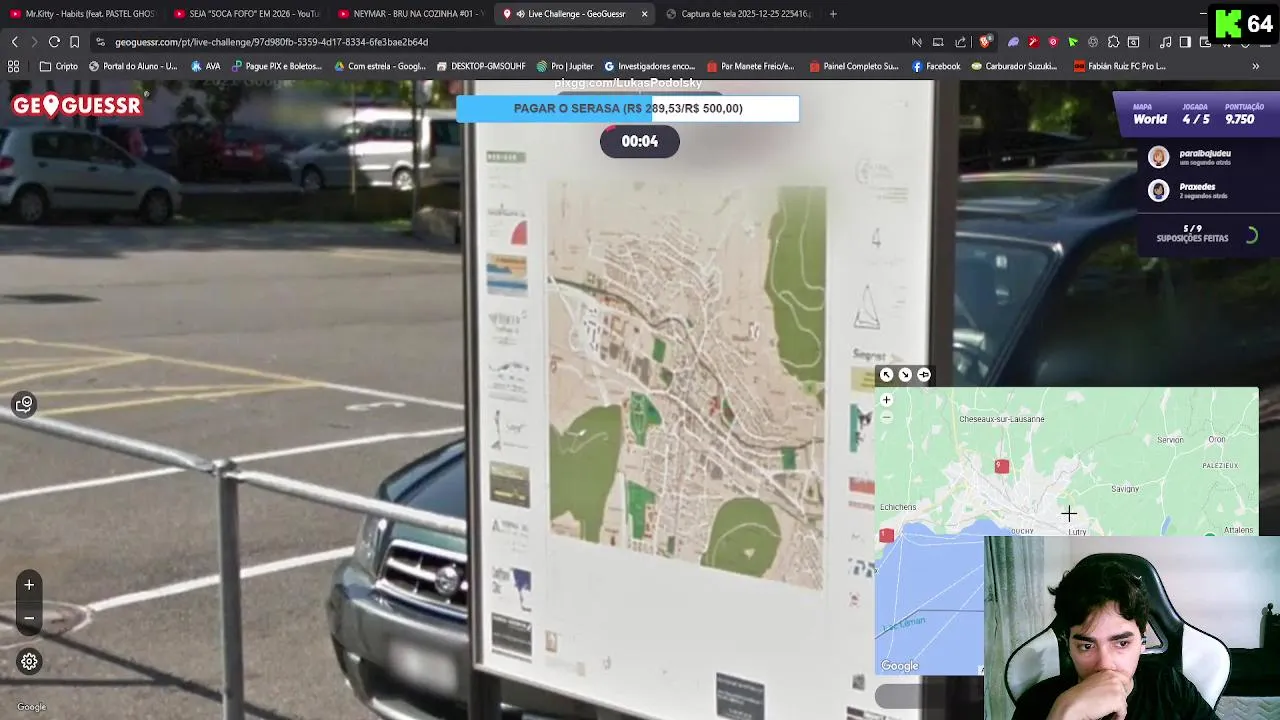The height and width of the screenshot is (720, 1280).
Task: Click the PAGAR O SERASA donation progress bar
Action: tap(628, 108)
